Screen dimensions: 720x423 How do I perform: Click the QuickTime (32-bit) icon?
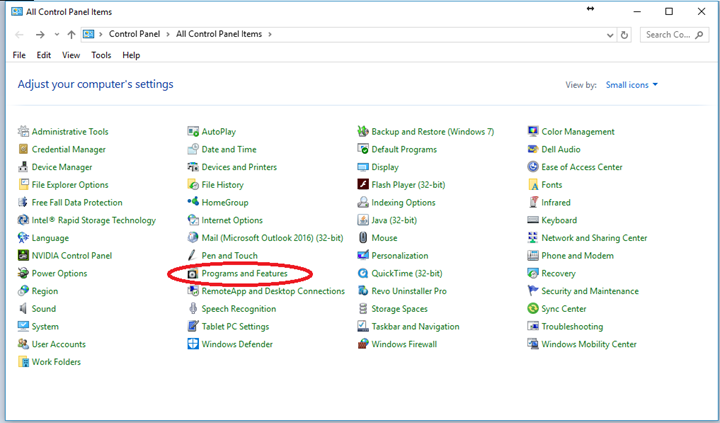click(x=363, y=273)
